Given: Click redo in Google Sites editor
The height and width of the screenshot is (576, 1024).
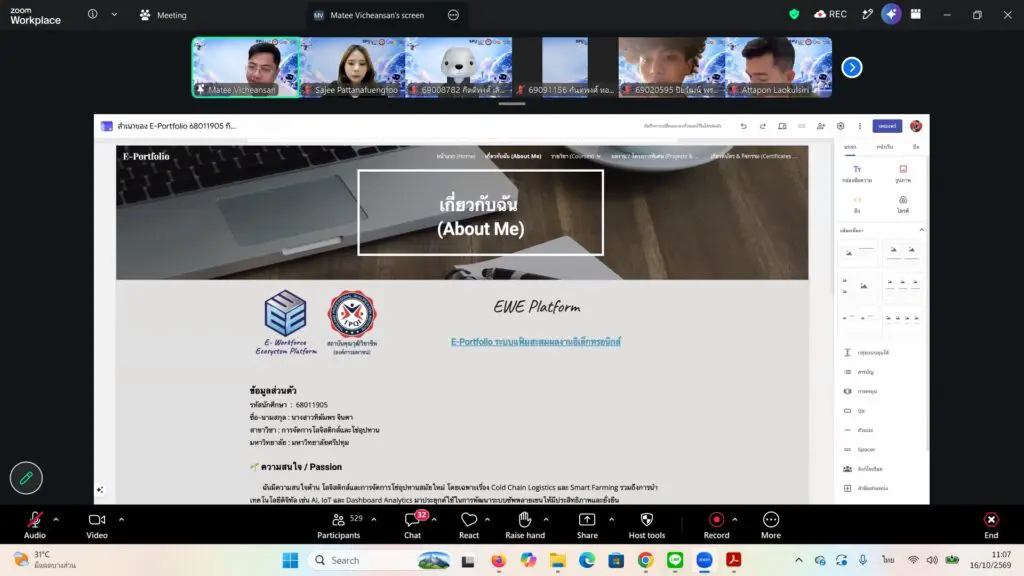Looking at the screenshot, I should tap(763, 126).
